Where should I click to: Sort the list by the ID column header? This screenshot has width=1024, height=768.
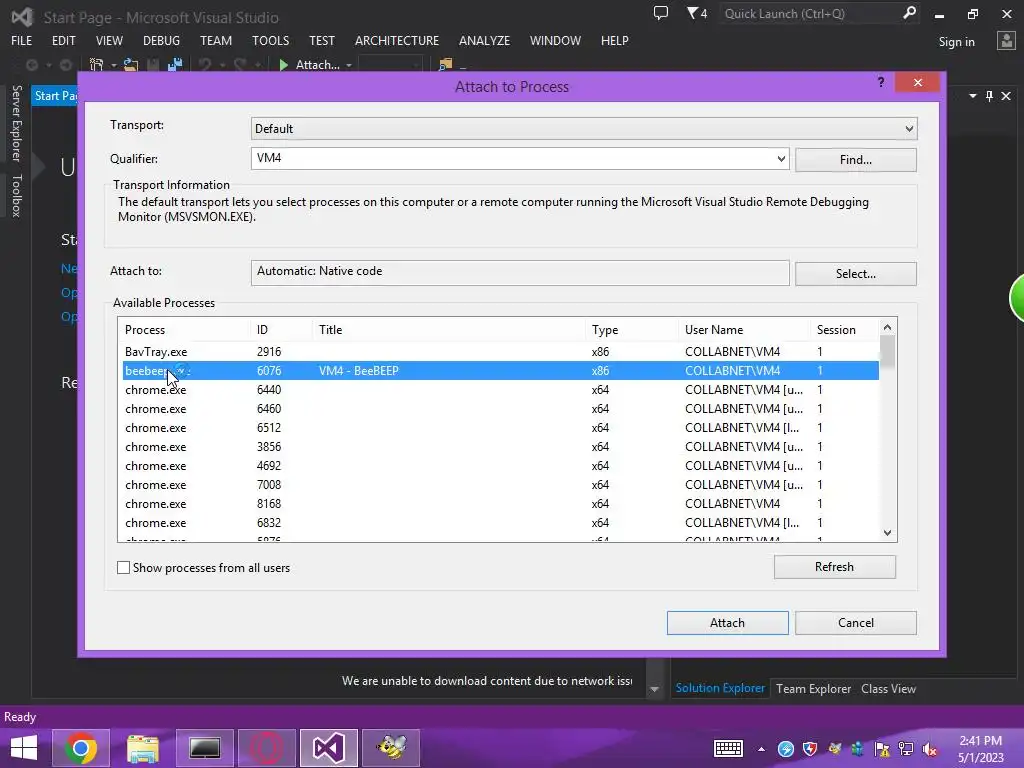[281, 330]
